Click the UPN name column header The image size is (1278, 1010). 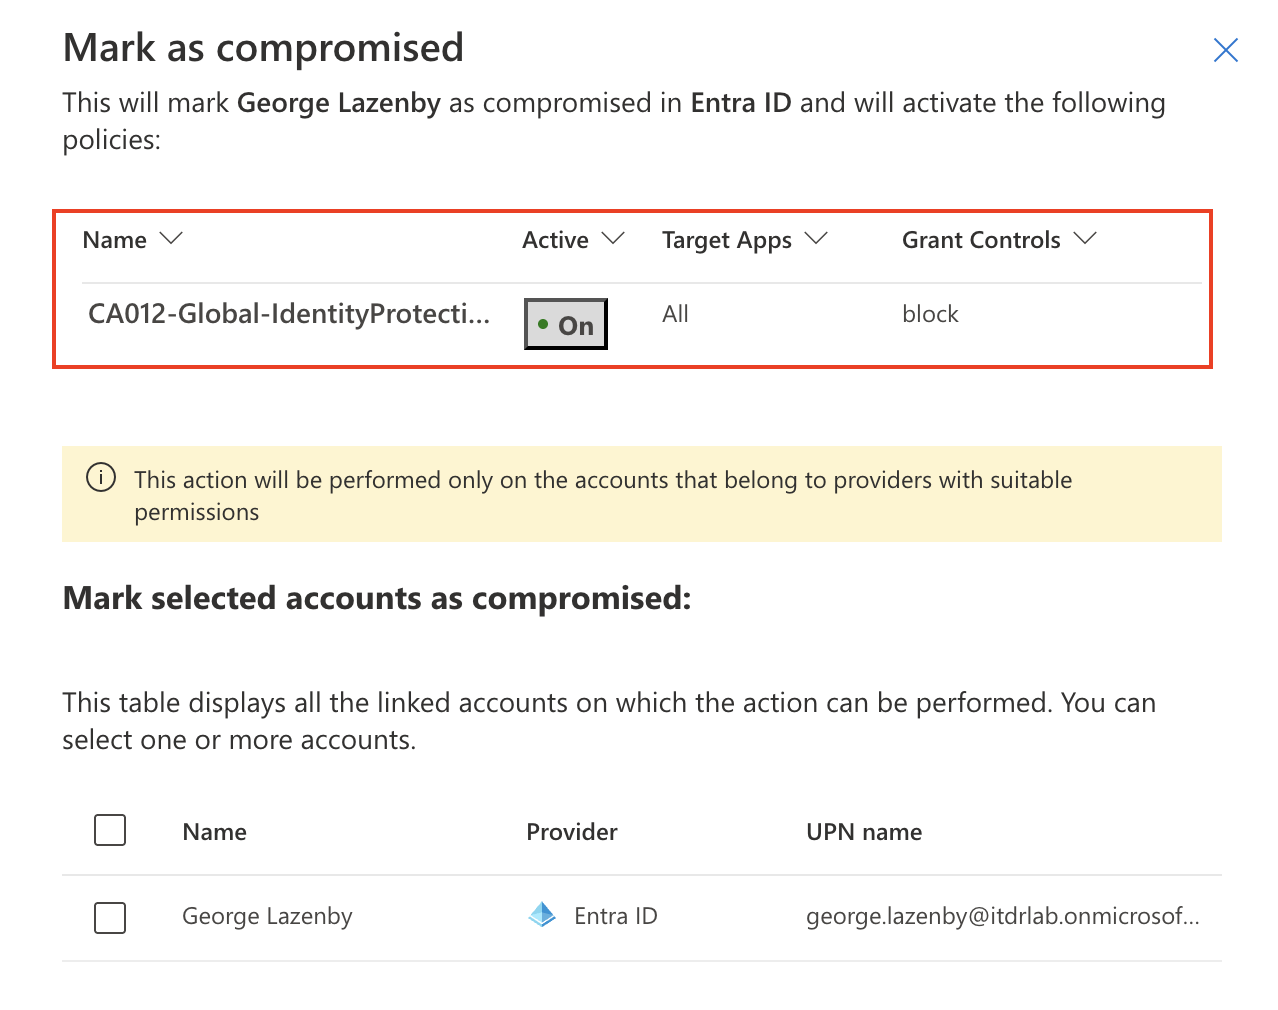[x=864, y=832]
